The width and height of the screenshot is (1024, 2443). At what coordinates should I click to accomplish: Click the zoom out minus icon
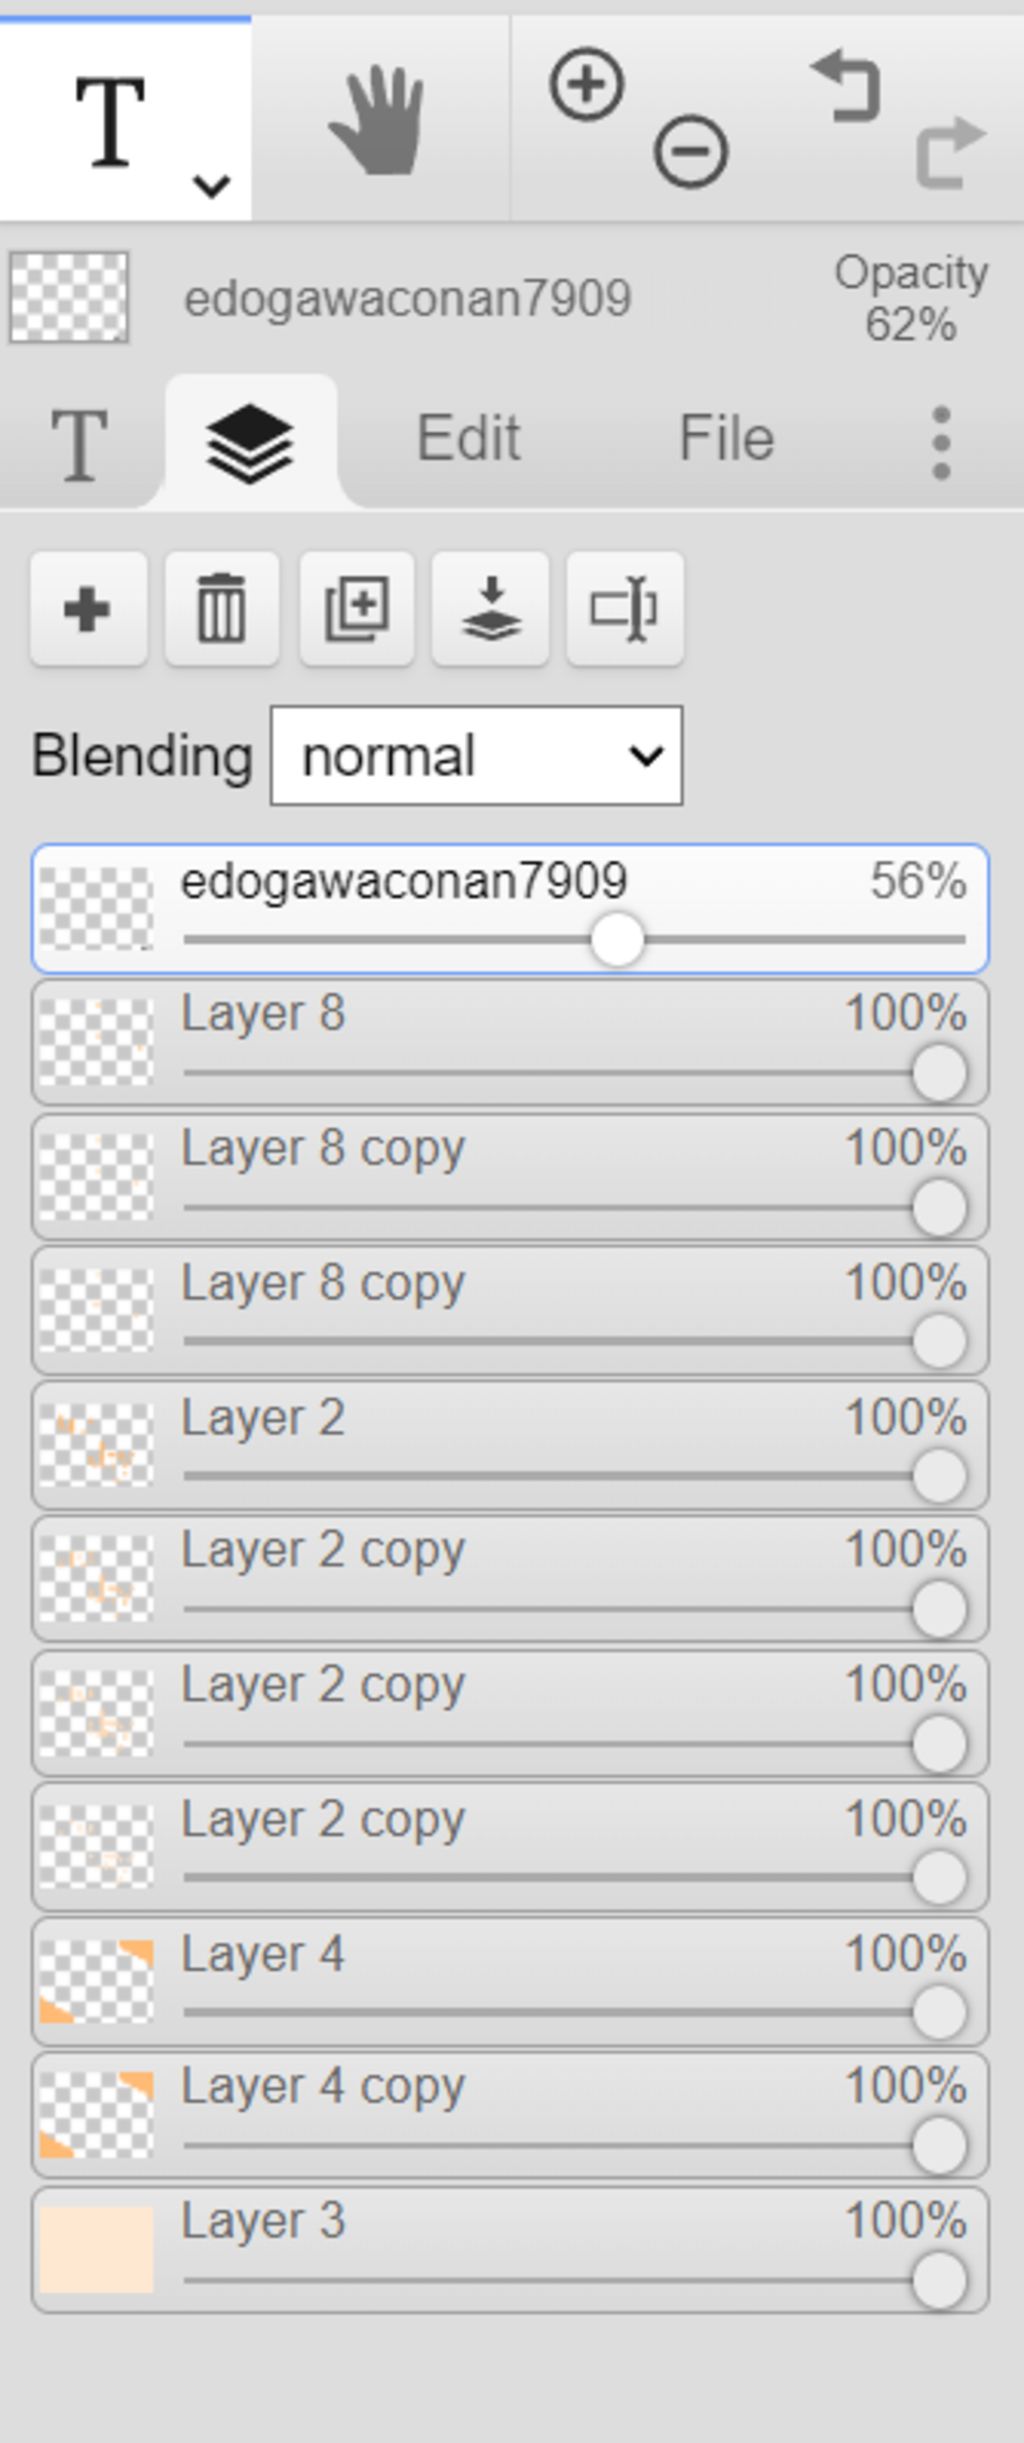click(x=691, y=152)
